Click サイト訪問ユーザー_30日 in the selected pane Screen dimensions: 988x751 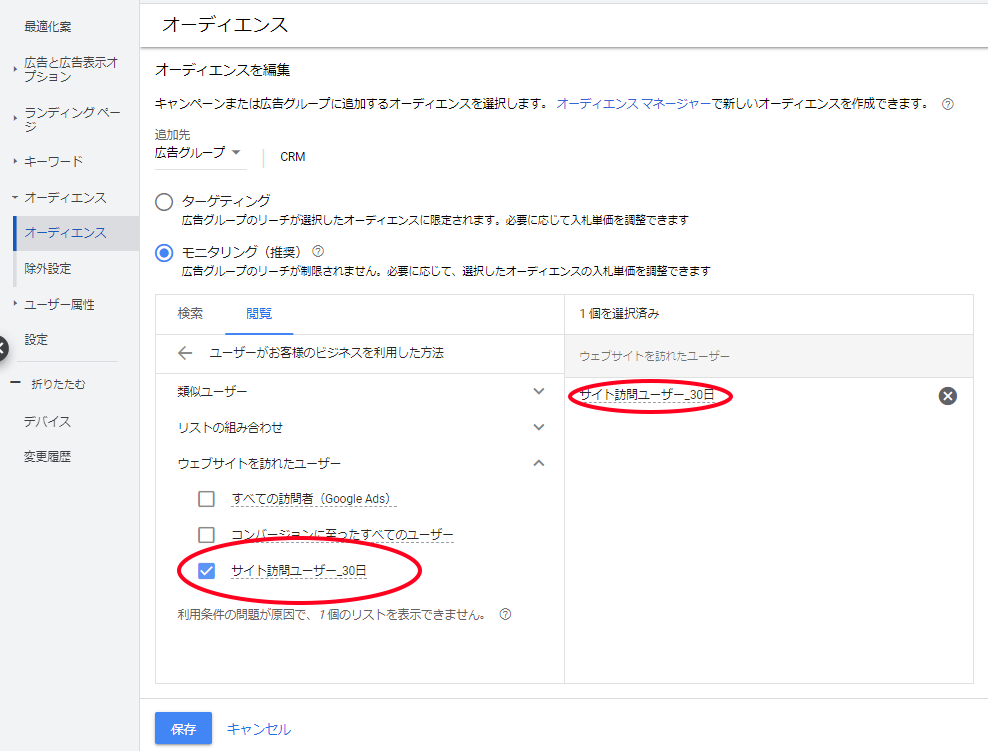[647, 395]
